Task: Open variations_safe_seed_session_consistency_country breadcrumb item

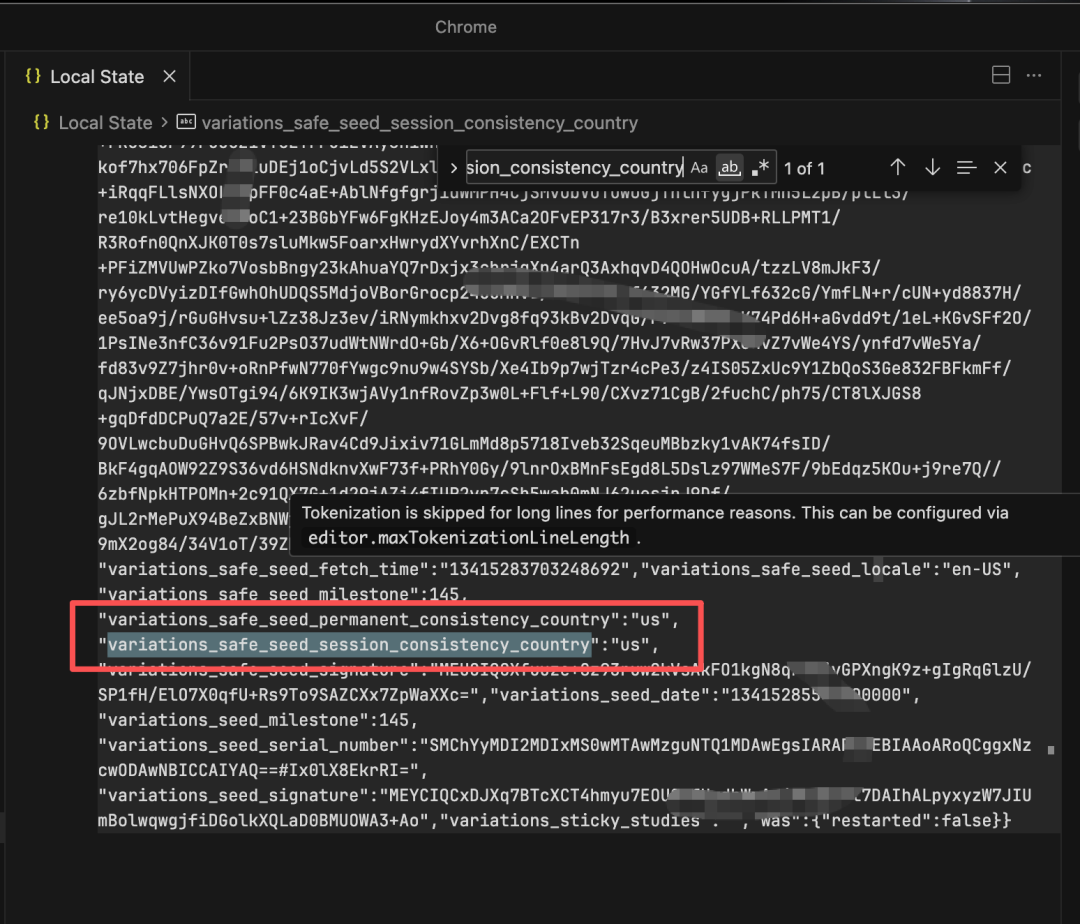Action: pos(419,123)
